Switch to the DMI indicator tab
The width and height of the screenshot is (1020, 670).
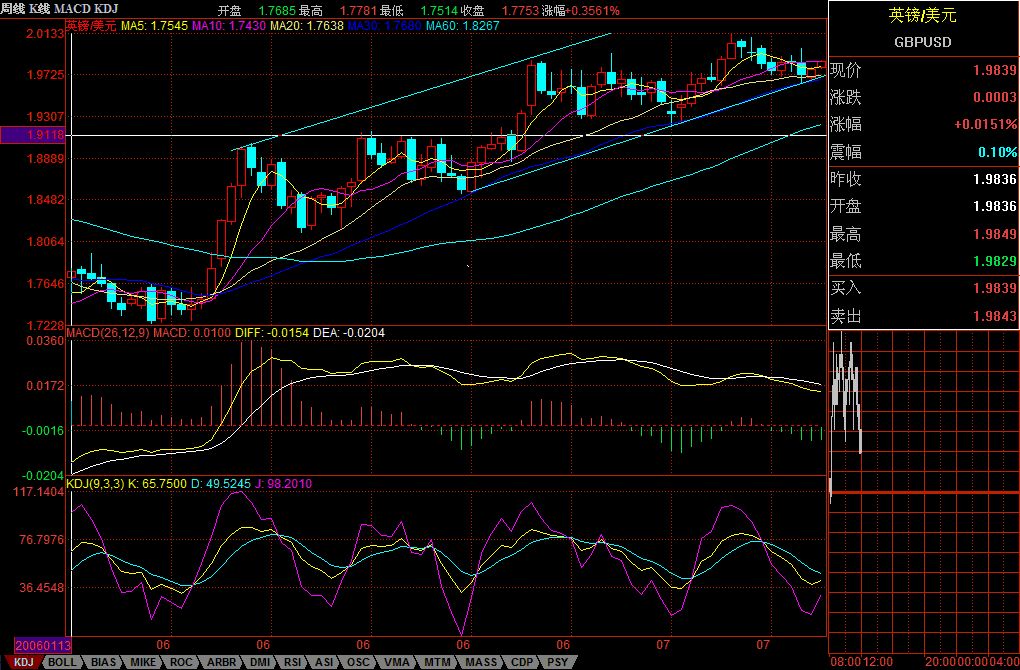259,662
